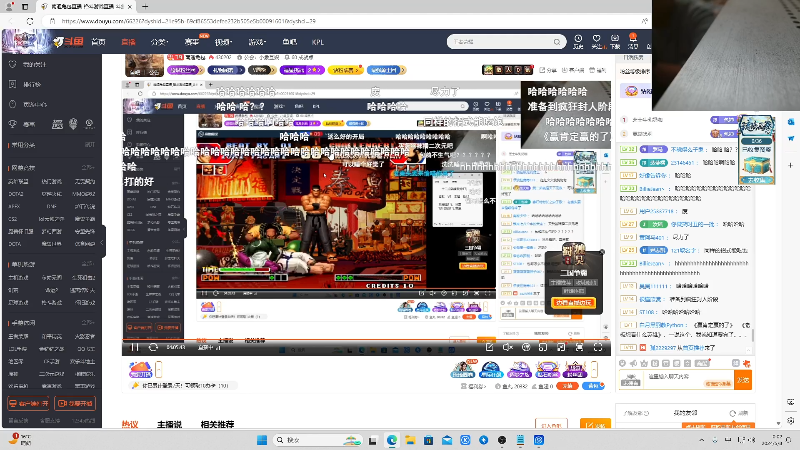Screen dimensions: 800x450
Task: Open Mail app from taskbar
Action: [447, 440]
